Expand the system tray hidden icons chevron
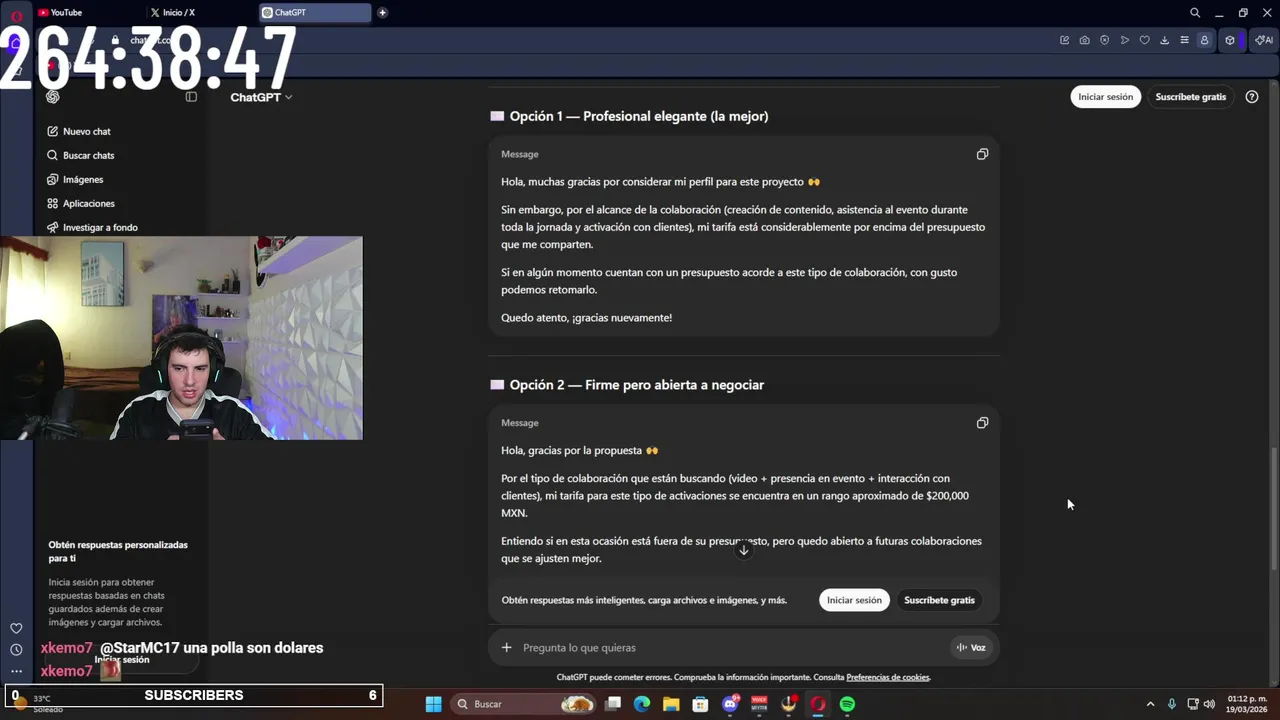 coord(1150,704)
